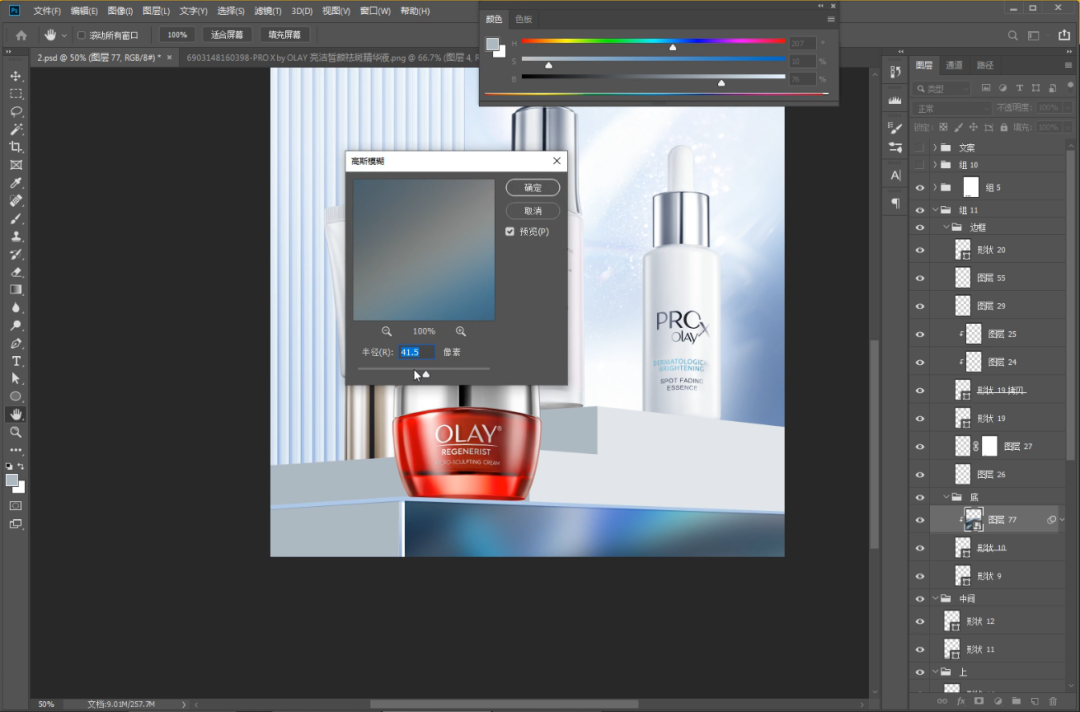The image size is (1080, 712).
Task: Select the Blur tool
Action: coord(16,308)
